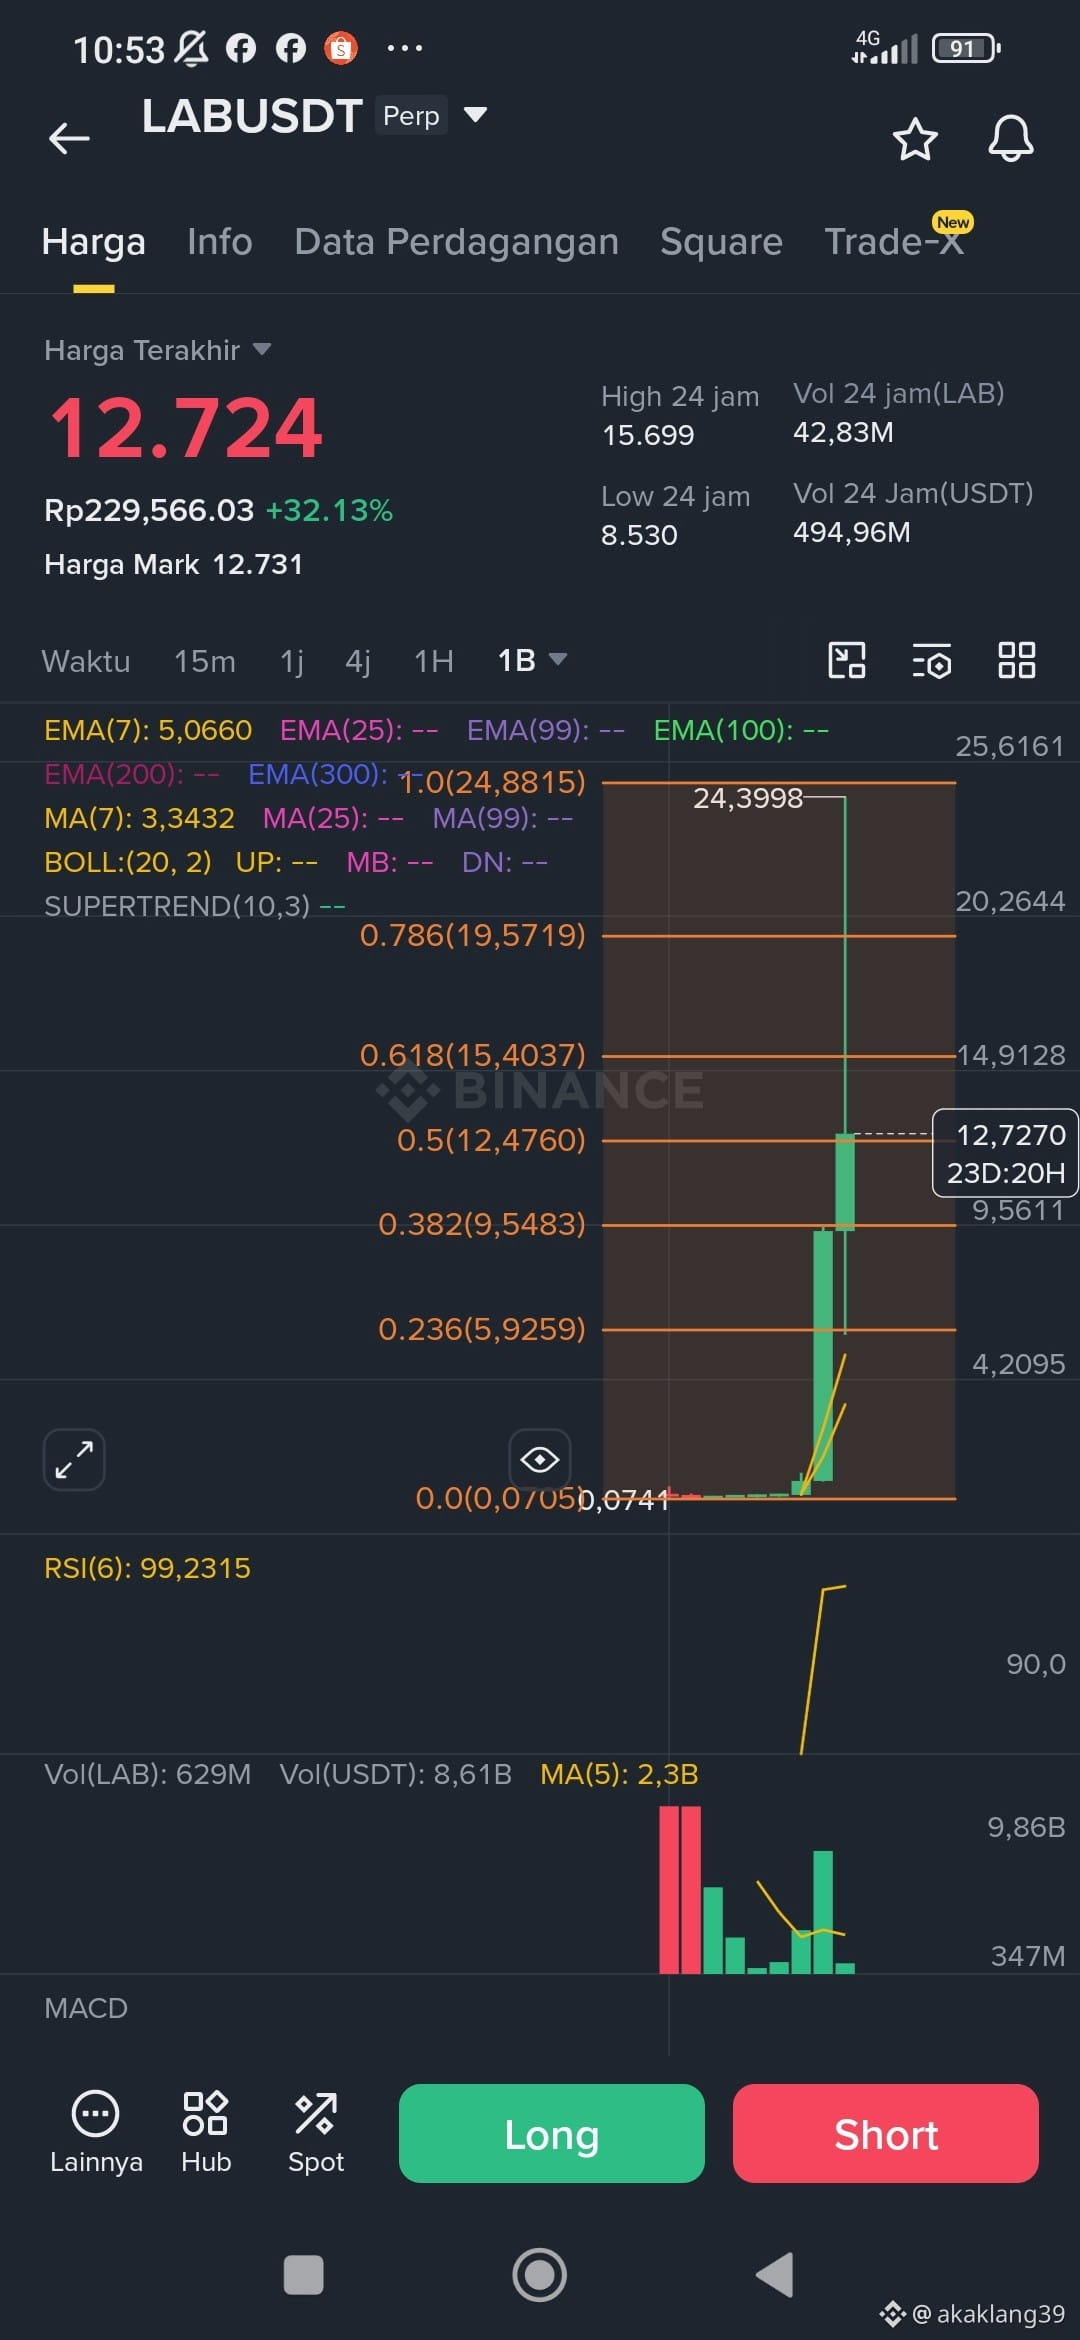
Task: Open Harga Terakhir price type dropdown
Action: [158, 350]
